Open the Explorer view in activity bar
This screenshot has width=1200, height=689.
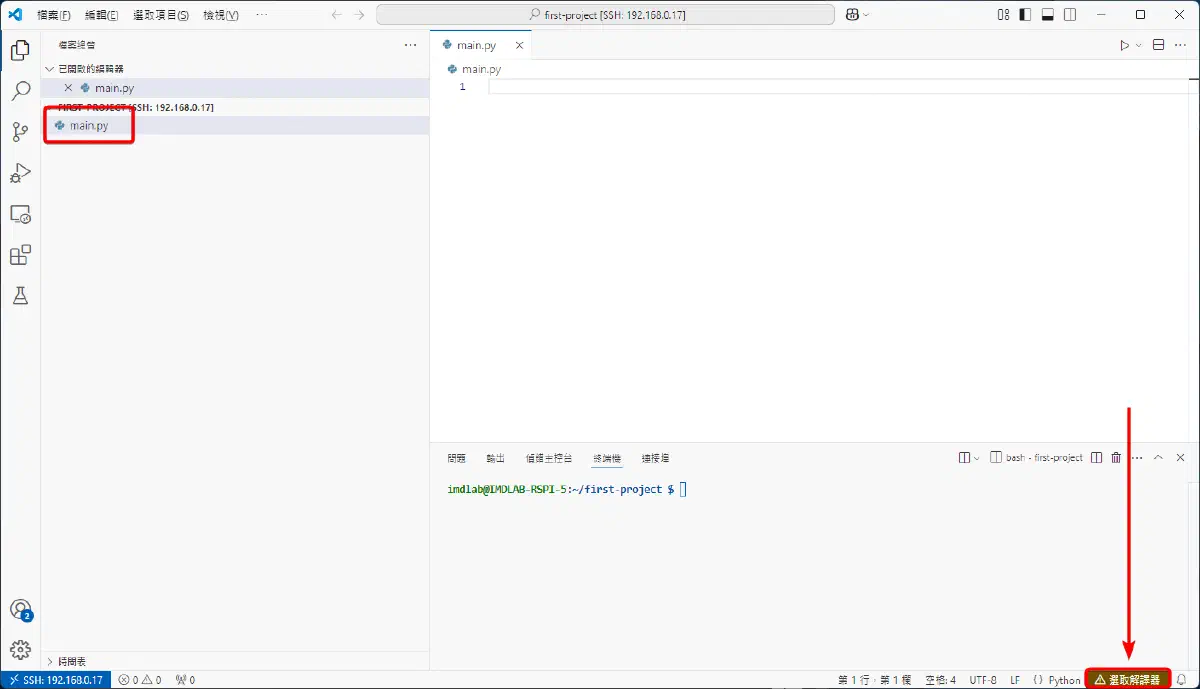coord(20,50)
